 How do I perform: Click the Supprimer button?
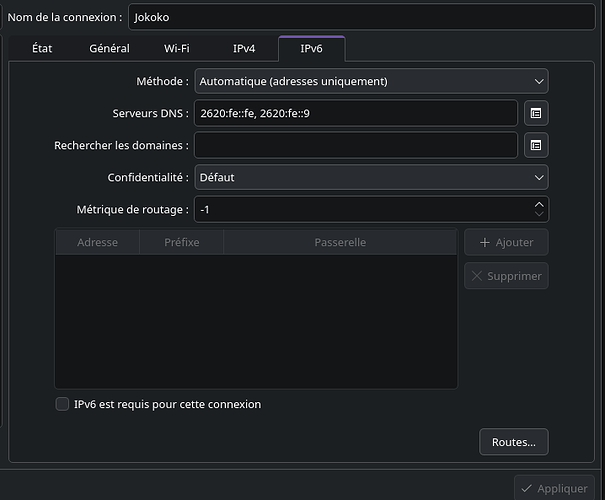[x=506, y=276]
